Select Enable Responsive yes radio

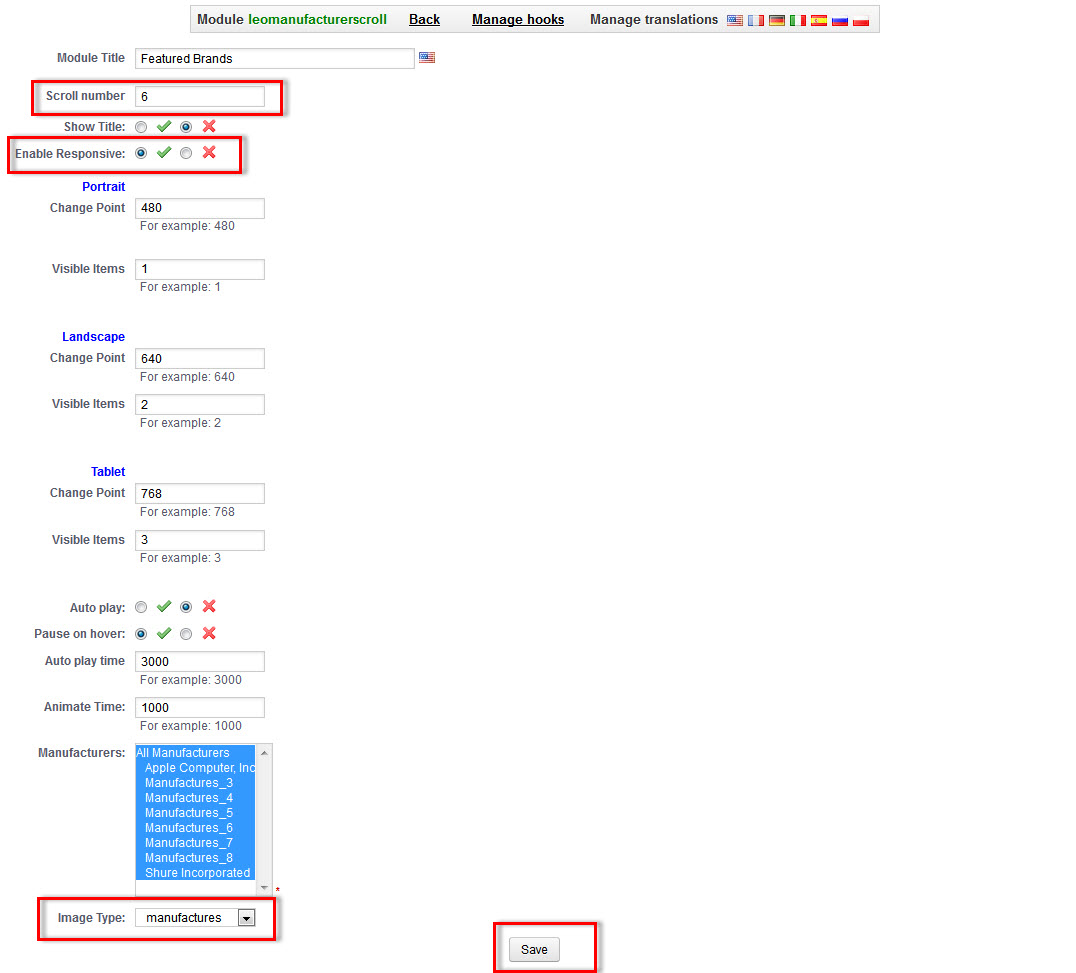click(x=141, y=153)
